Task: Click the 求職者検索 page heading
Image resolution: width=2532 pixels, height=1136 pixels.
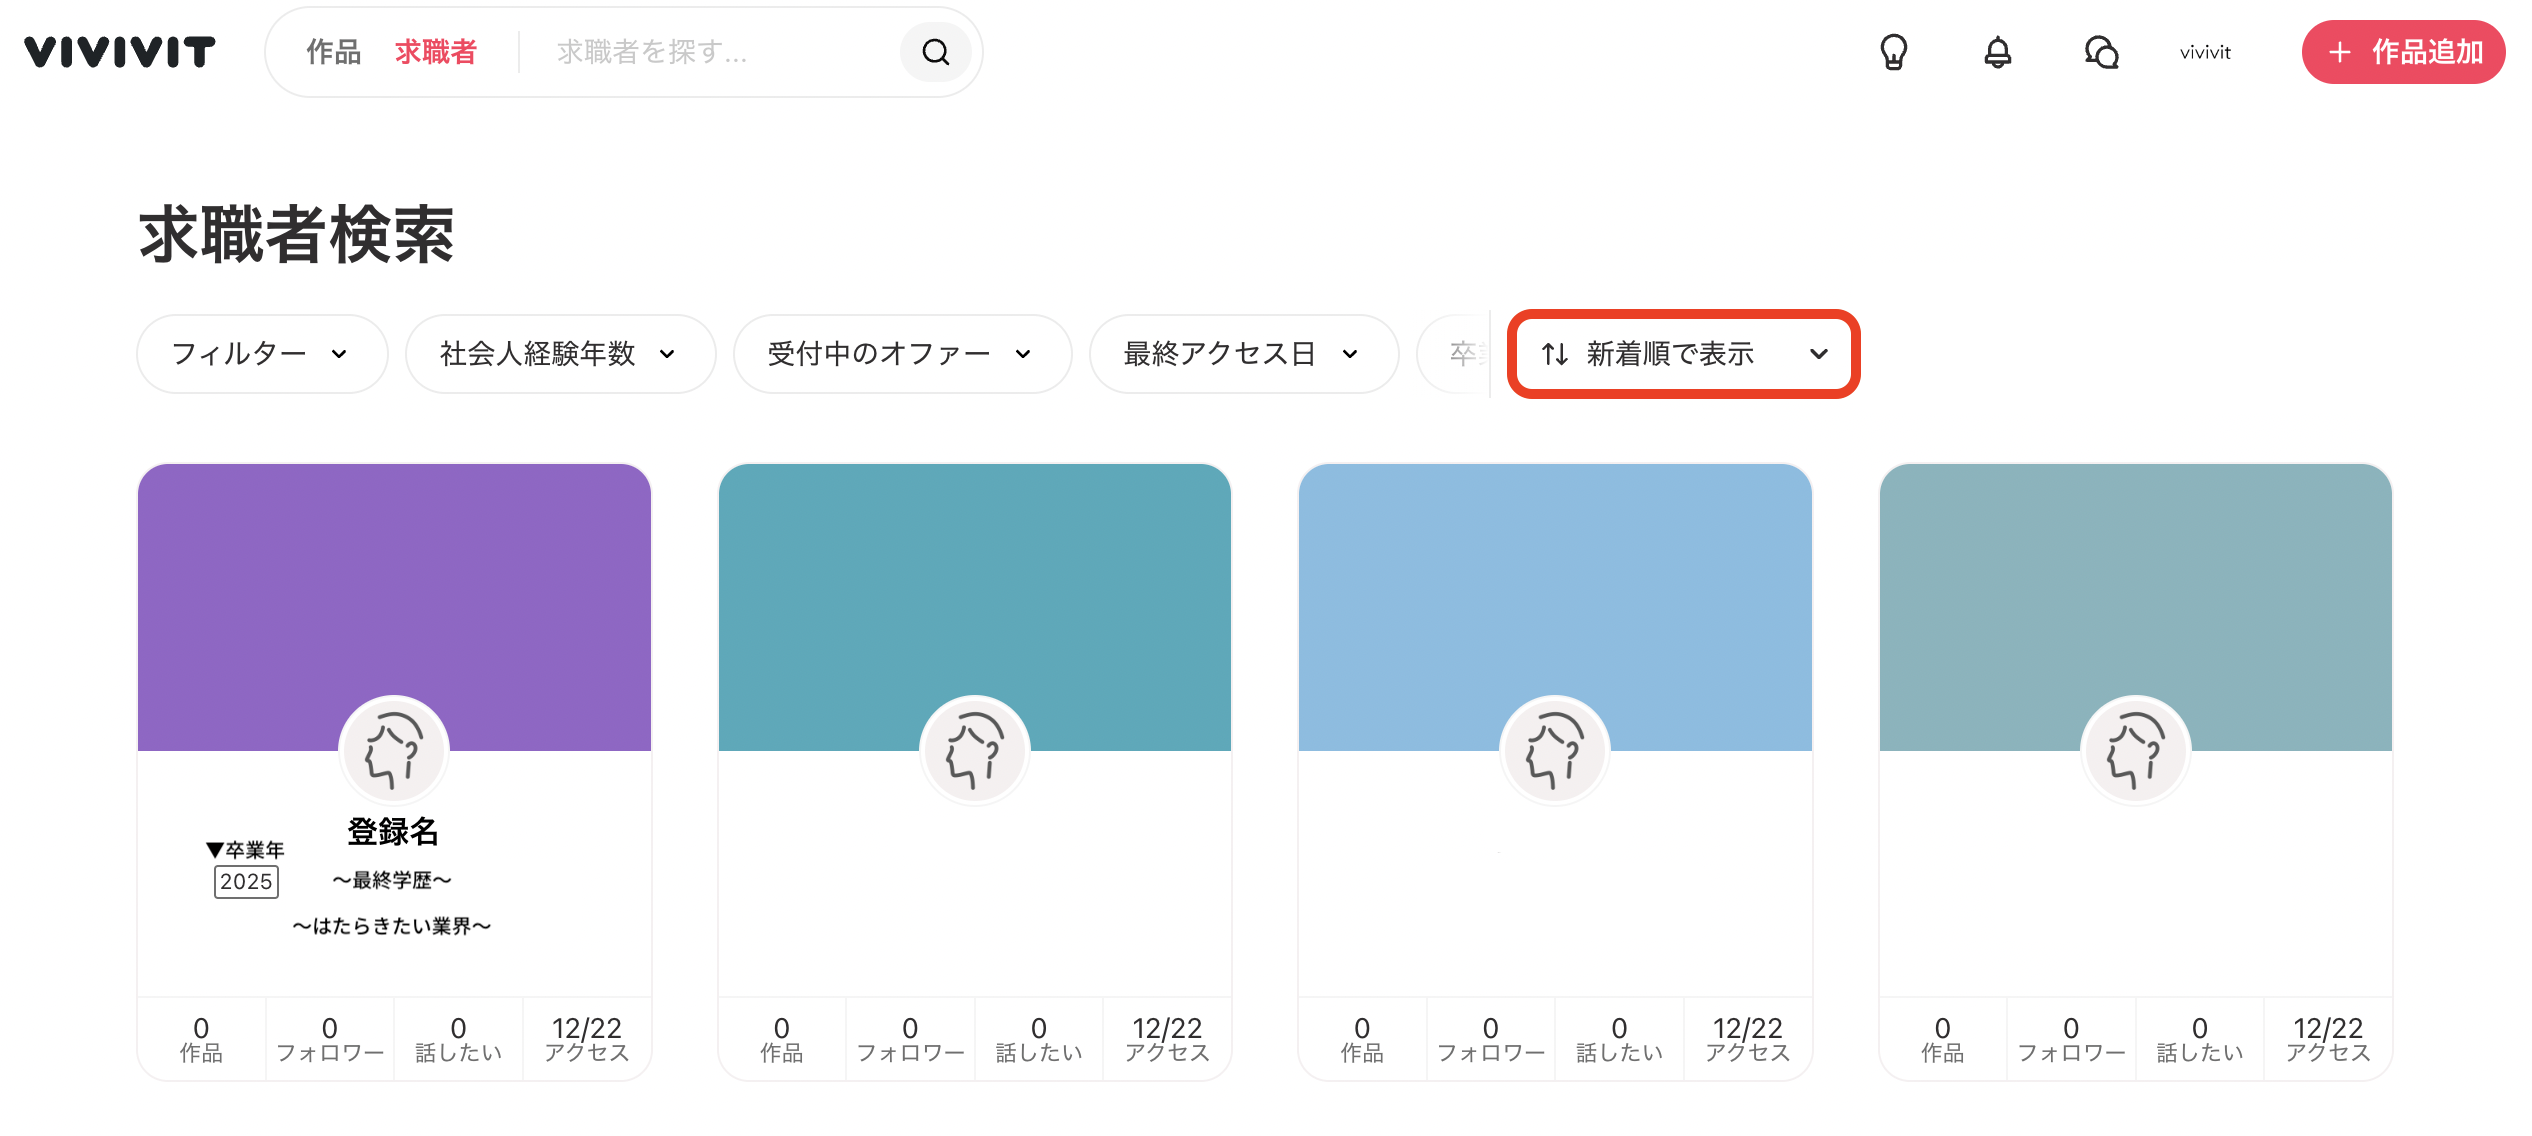Action: click(x=297, y=235)
